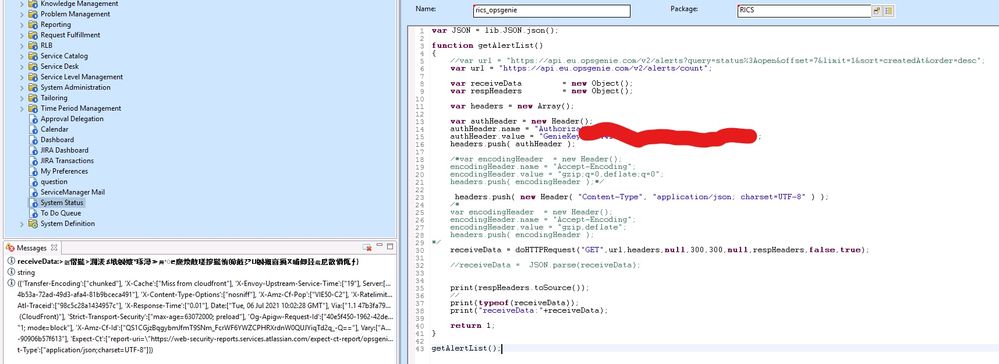Click the Reporting folder icon
Screen dimensions: 999x364
[x=33, y=25]
